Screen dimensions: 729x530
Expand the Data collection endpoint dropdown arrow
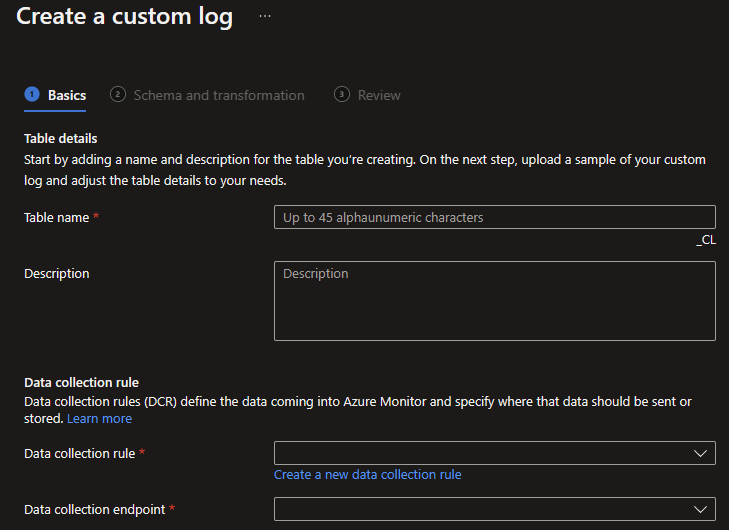[x=700, y=509]
